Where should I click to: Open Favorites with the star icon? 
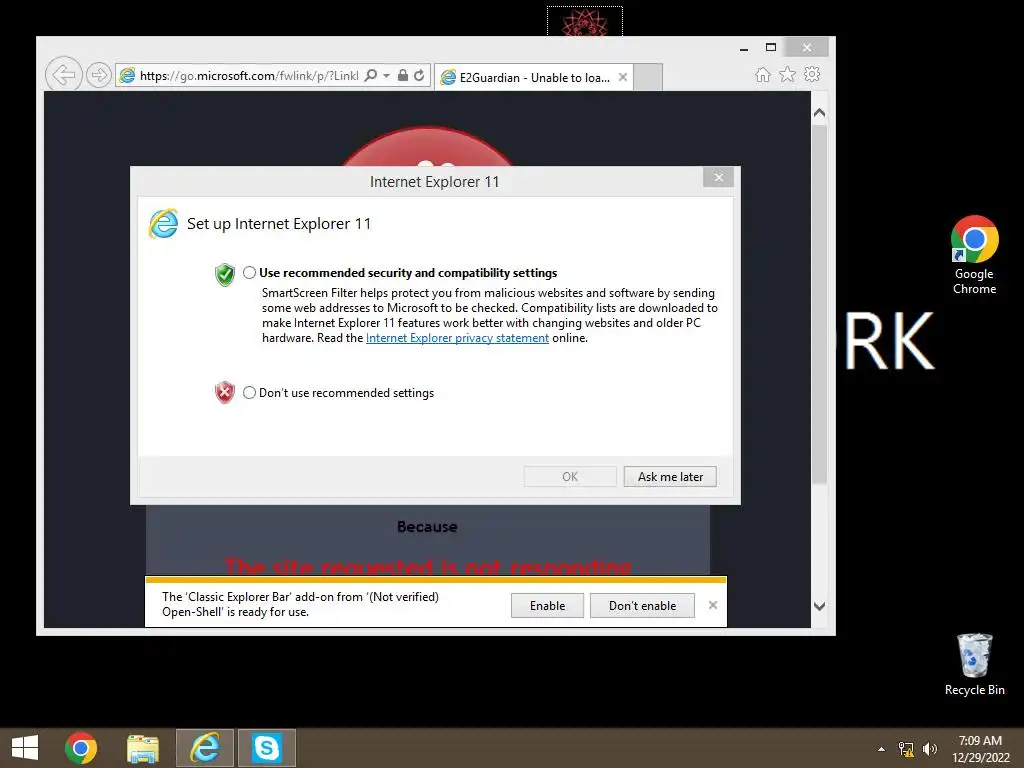pyautogui.click(x=788, y=74)
